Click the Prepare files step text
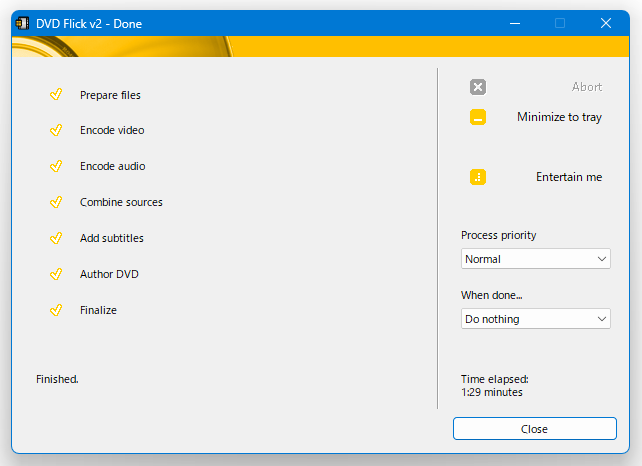Image resolution: width=642 pixels, height=466 pixels. coord(110,95)
